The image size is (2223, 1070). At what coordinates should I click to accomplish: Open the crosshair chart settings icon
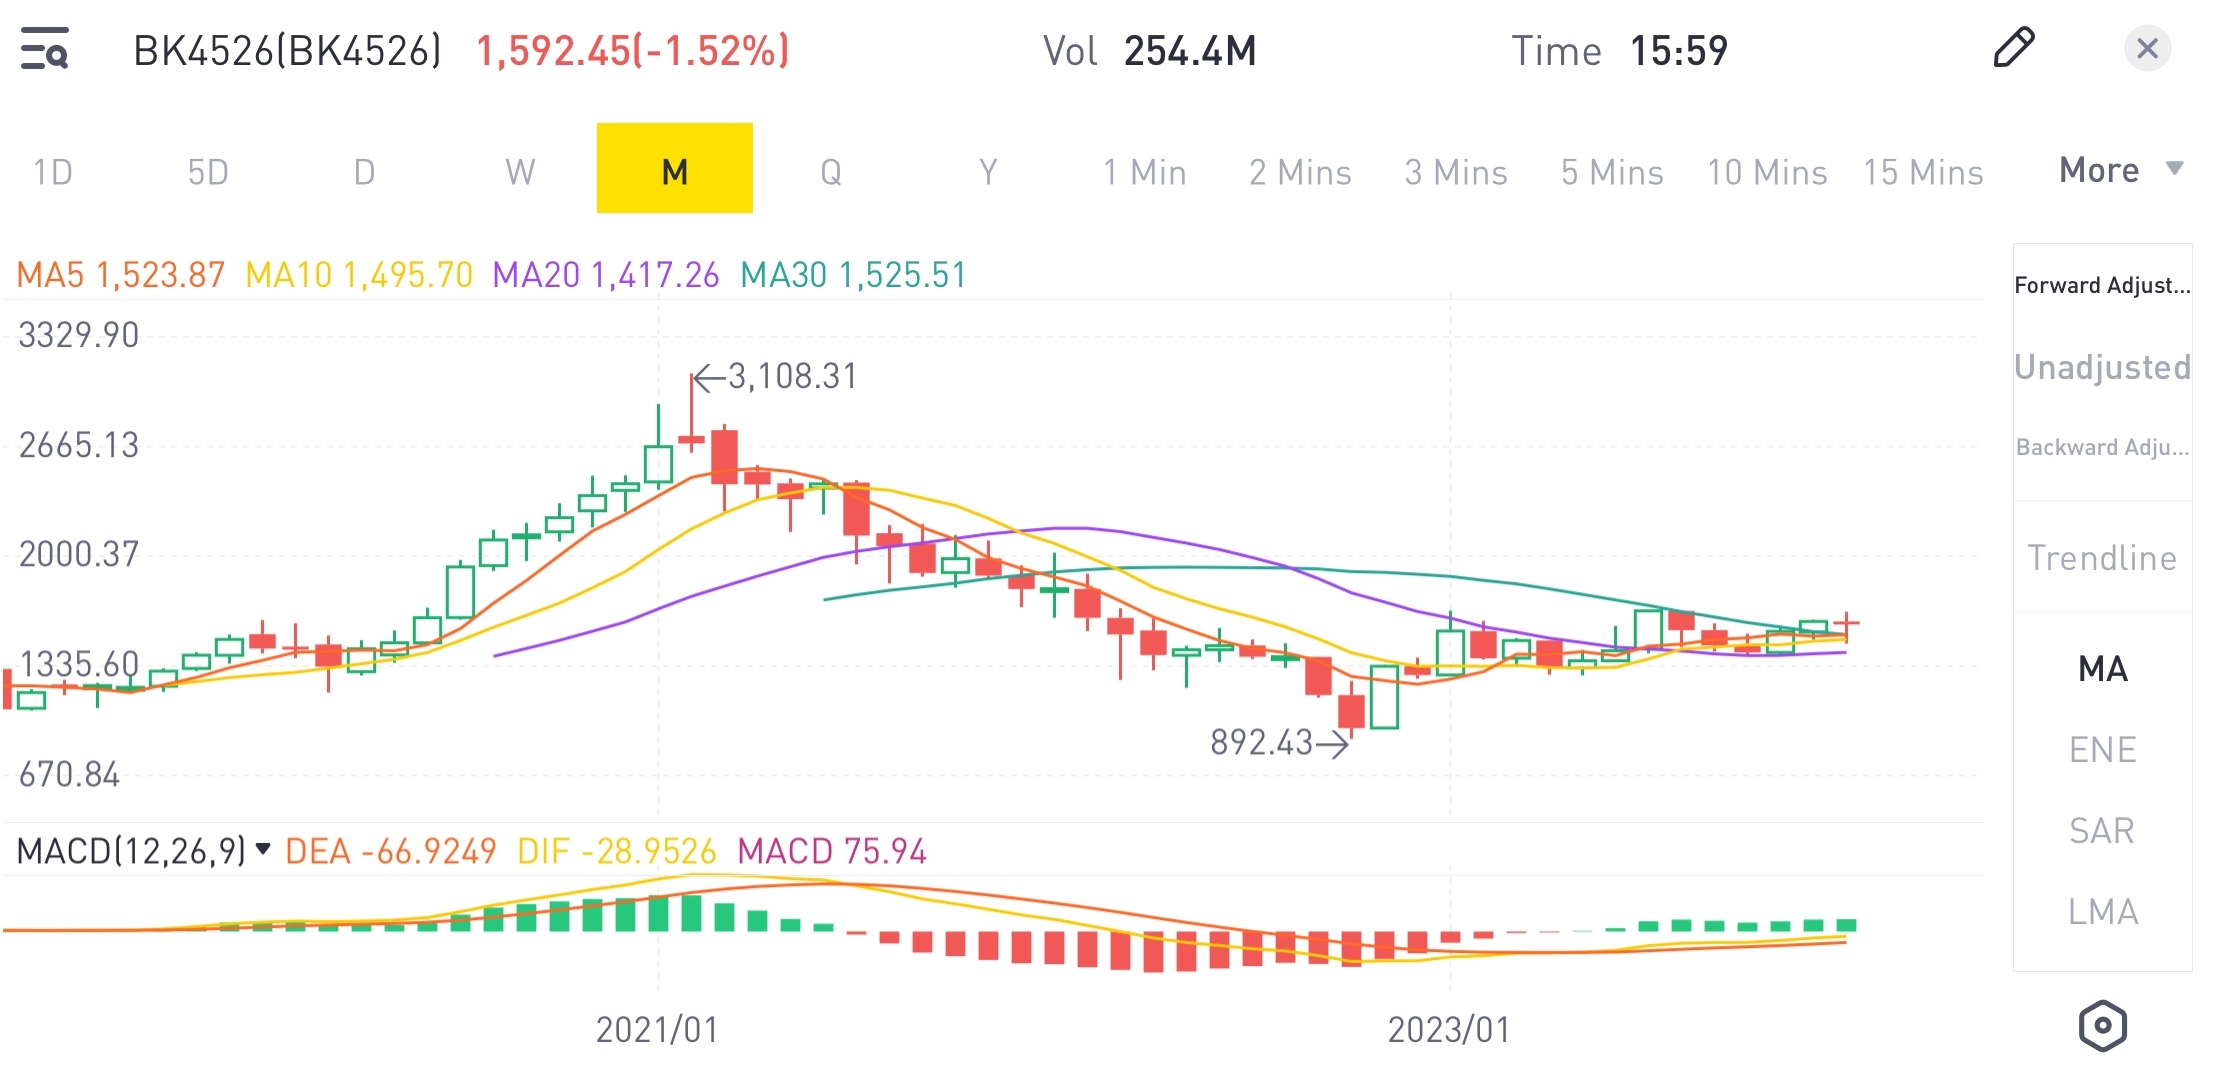coord(2101,1024)
